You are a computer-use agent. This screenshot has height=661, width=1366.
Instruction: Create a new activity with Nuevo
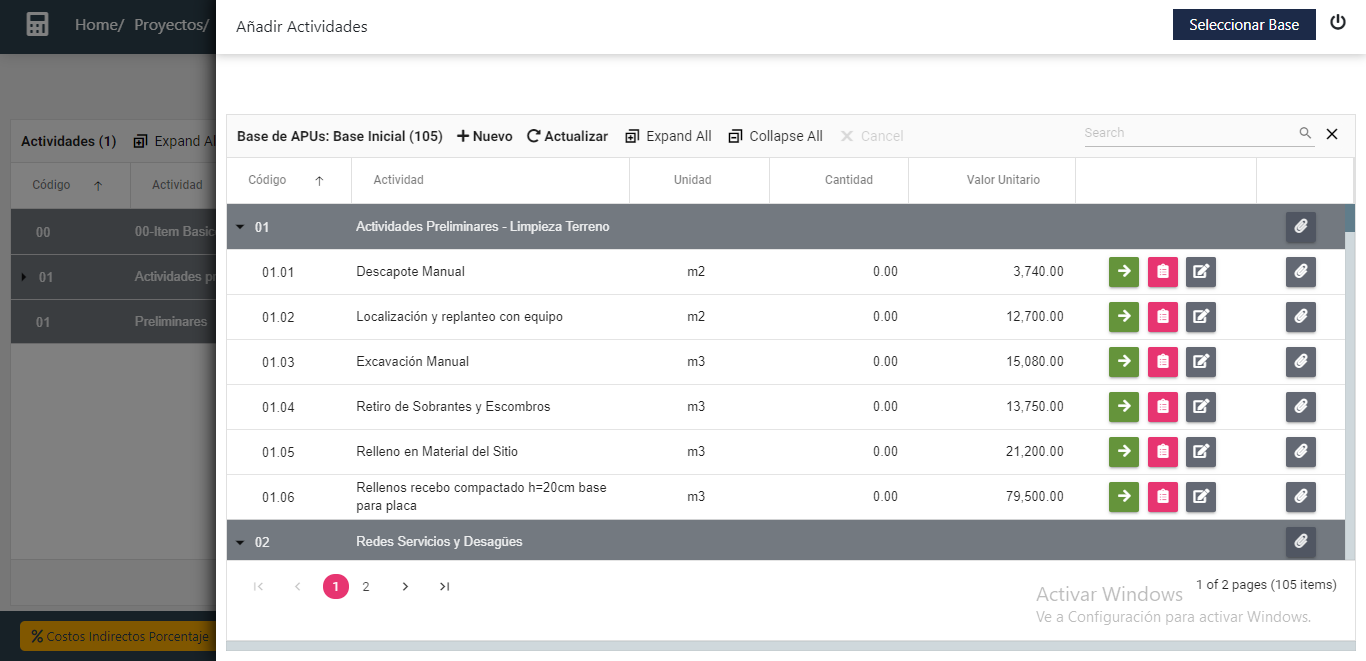click(x=483, y=135)
